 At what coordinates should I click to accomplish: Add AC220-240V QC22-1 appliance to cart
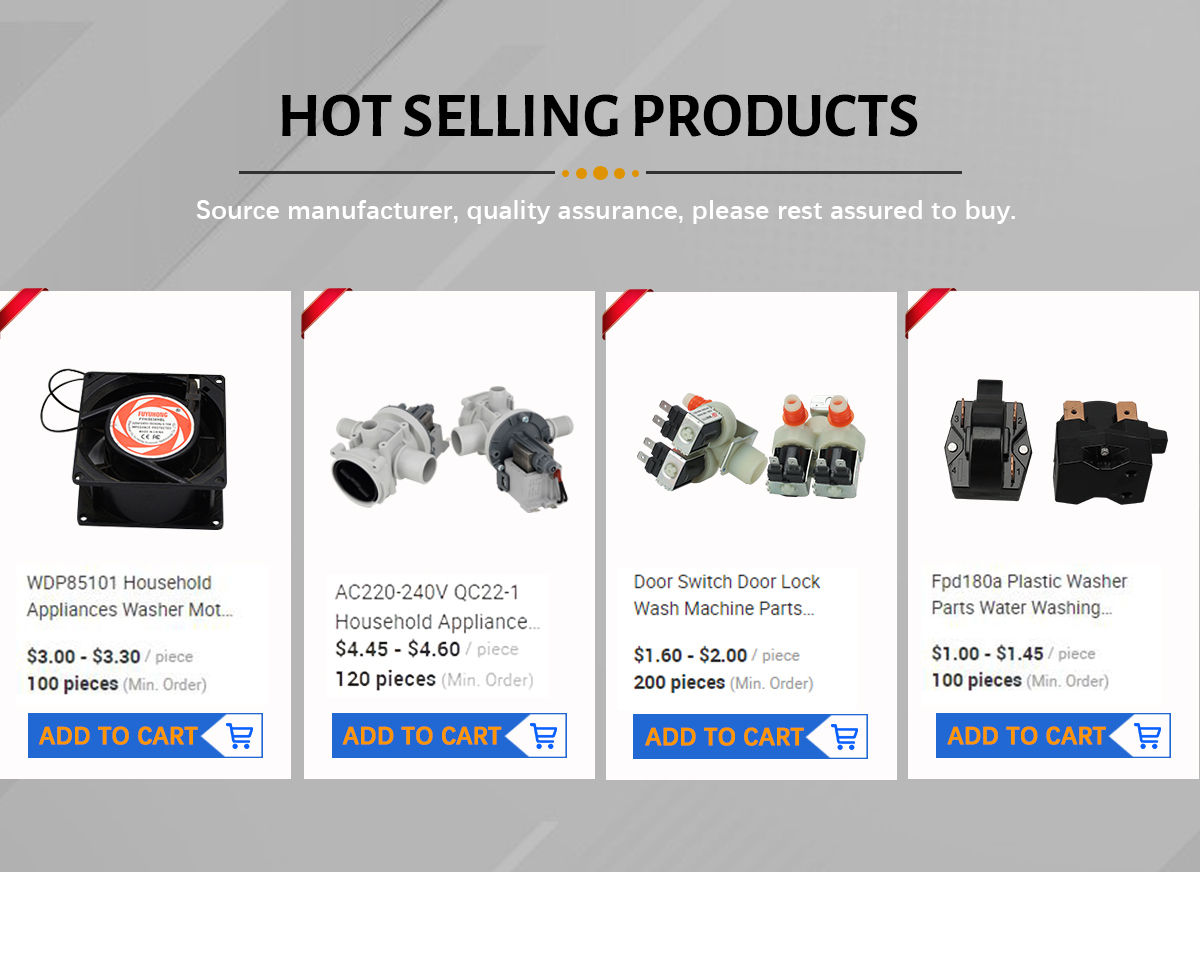[x=449, y=736]
